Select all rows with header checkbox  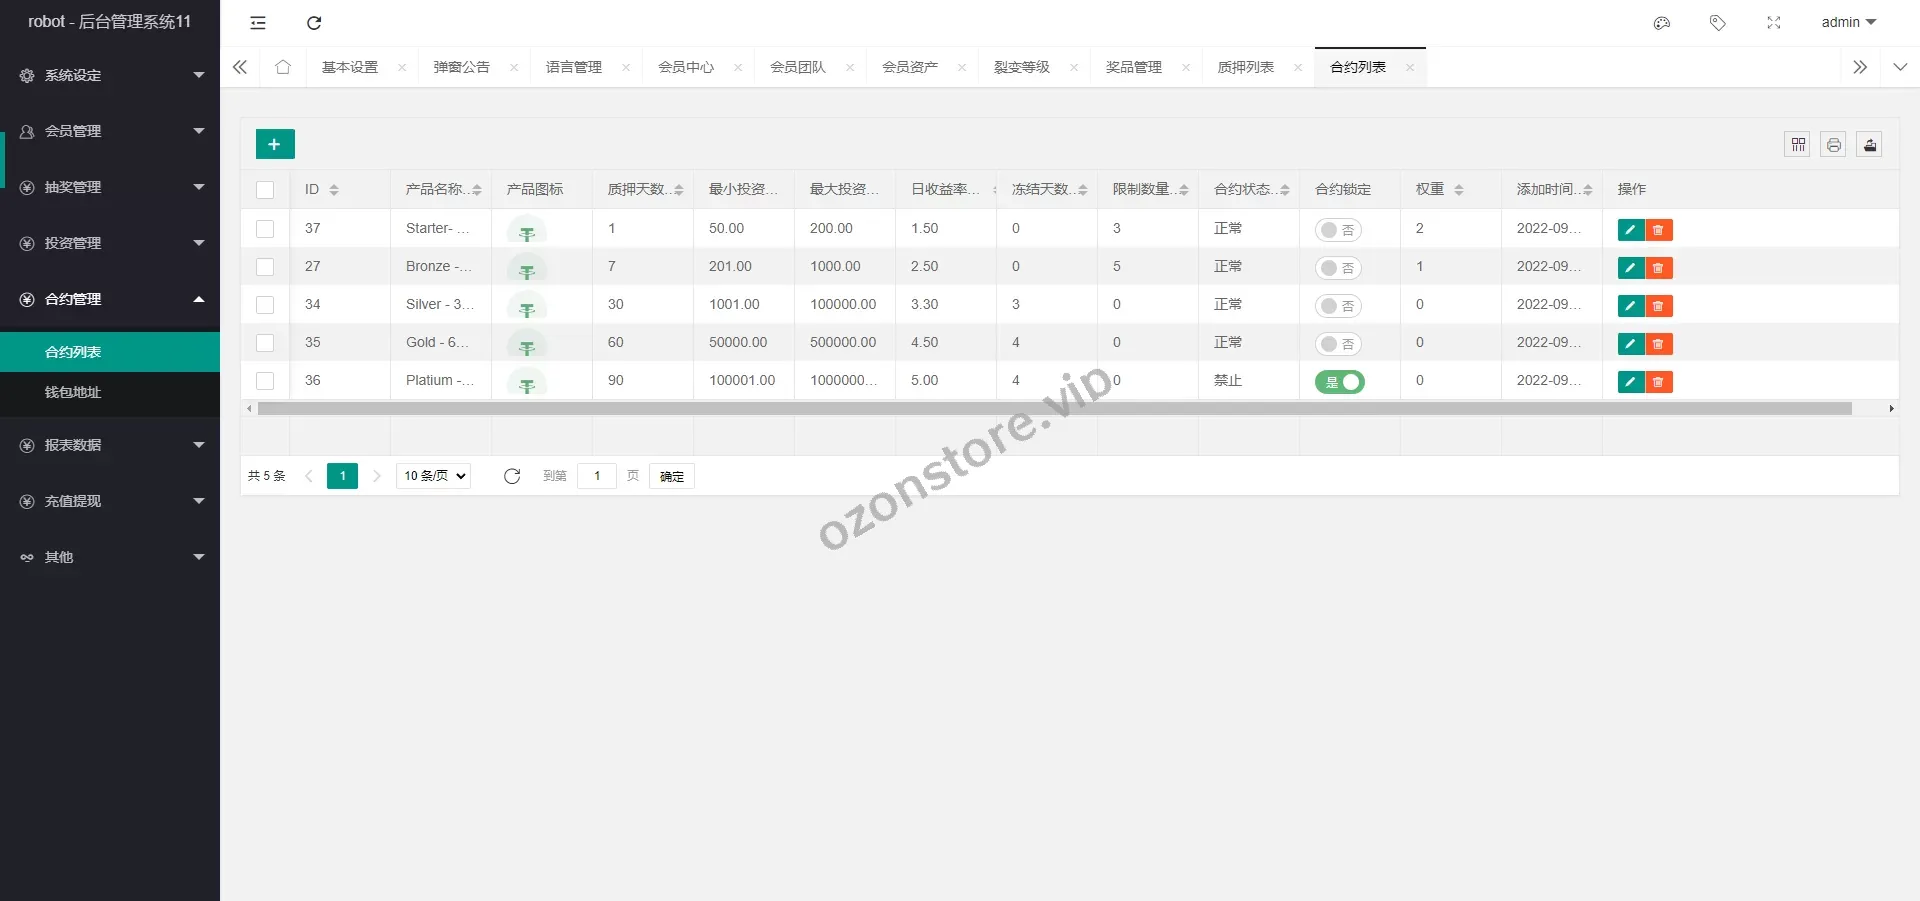(265, 190)
